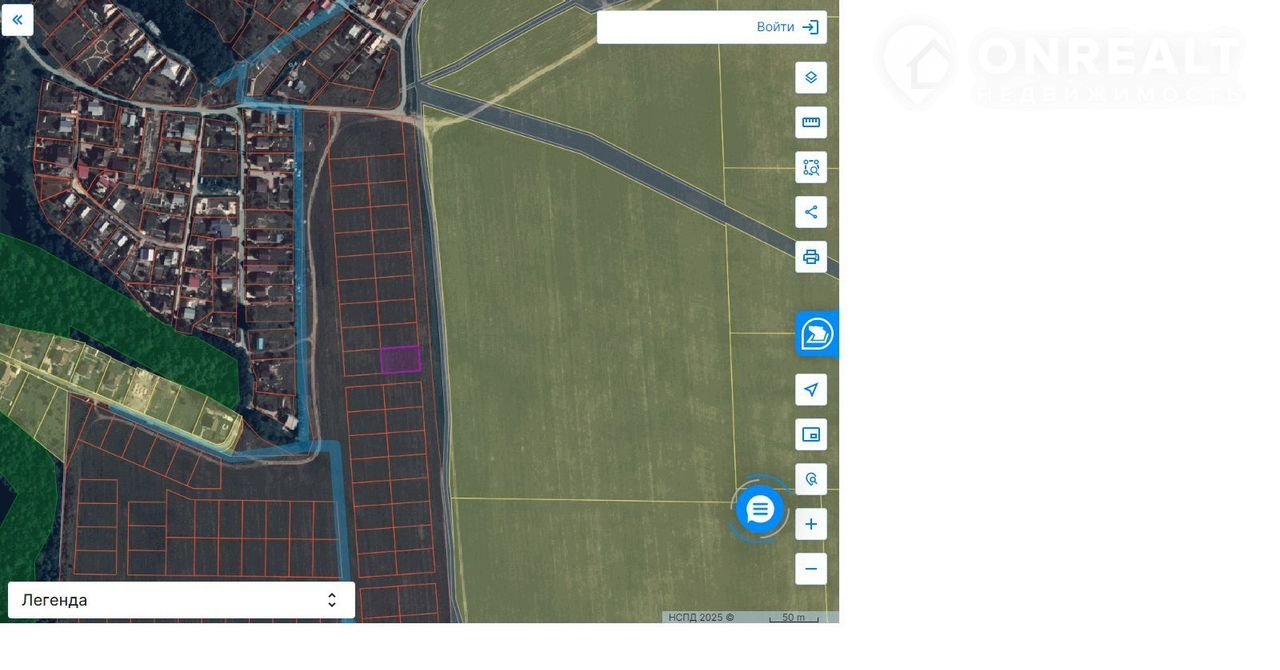Zoom out with the minus button
Screen dimensions: 1280x670
(811, 569)
